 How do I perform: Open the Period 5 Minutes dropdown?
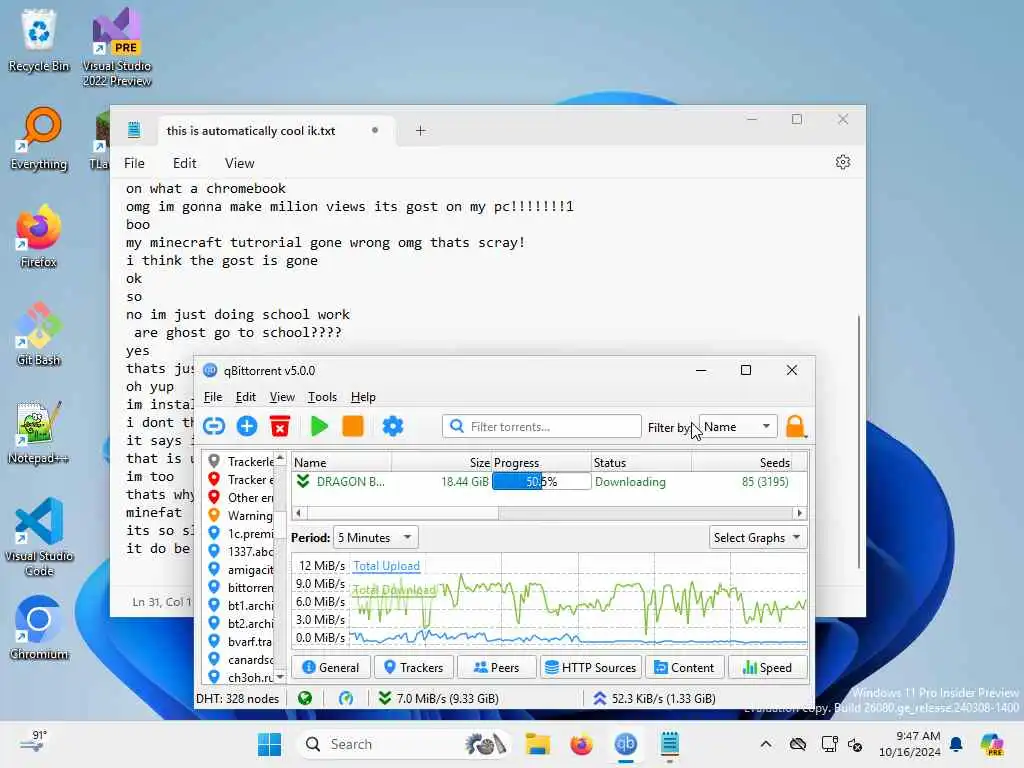(x=376, y=537)
